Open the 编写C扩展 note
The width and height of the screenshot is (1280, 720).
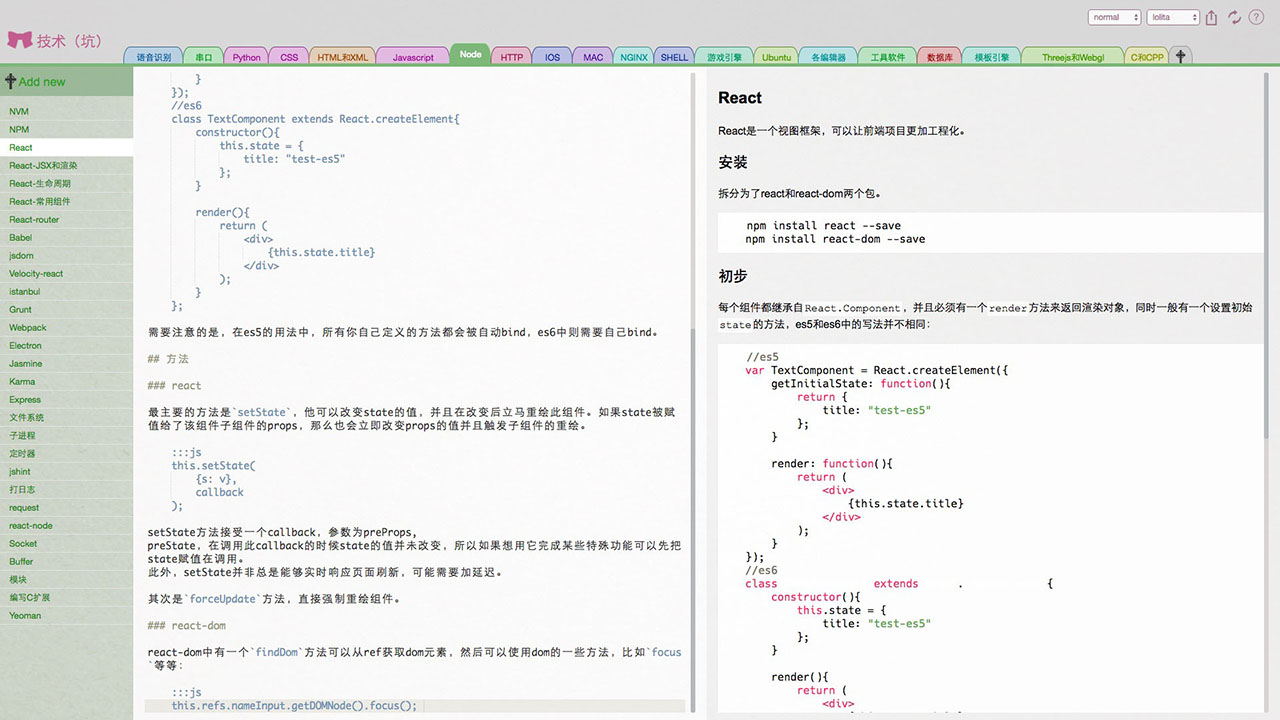pos(66,597)
